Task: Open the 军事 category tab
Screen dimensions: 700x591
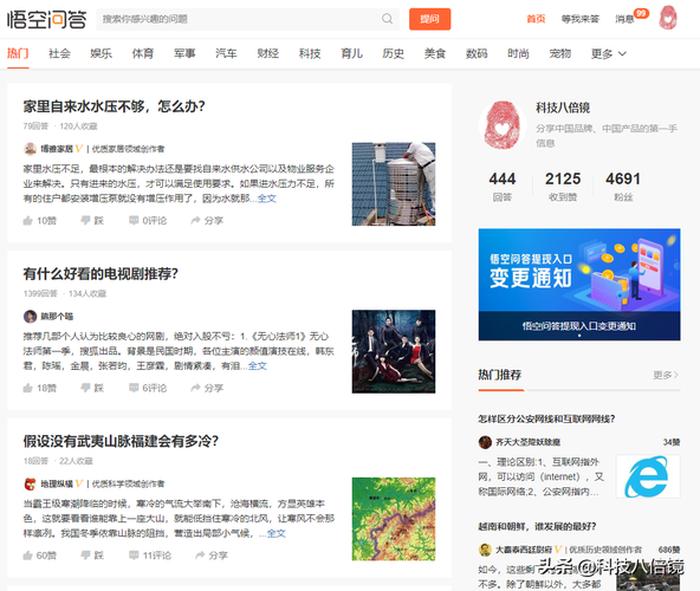Action: pyautogui.click(x=184, y=54)
